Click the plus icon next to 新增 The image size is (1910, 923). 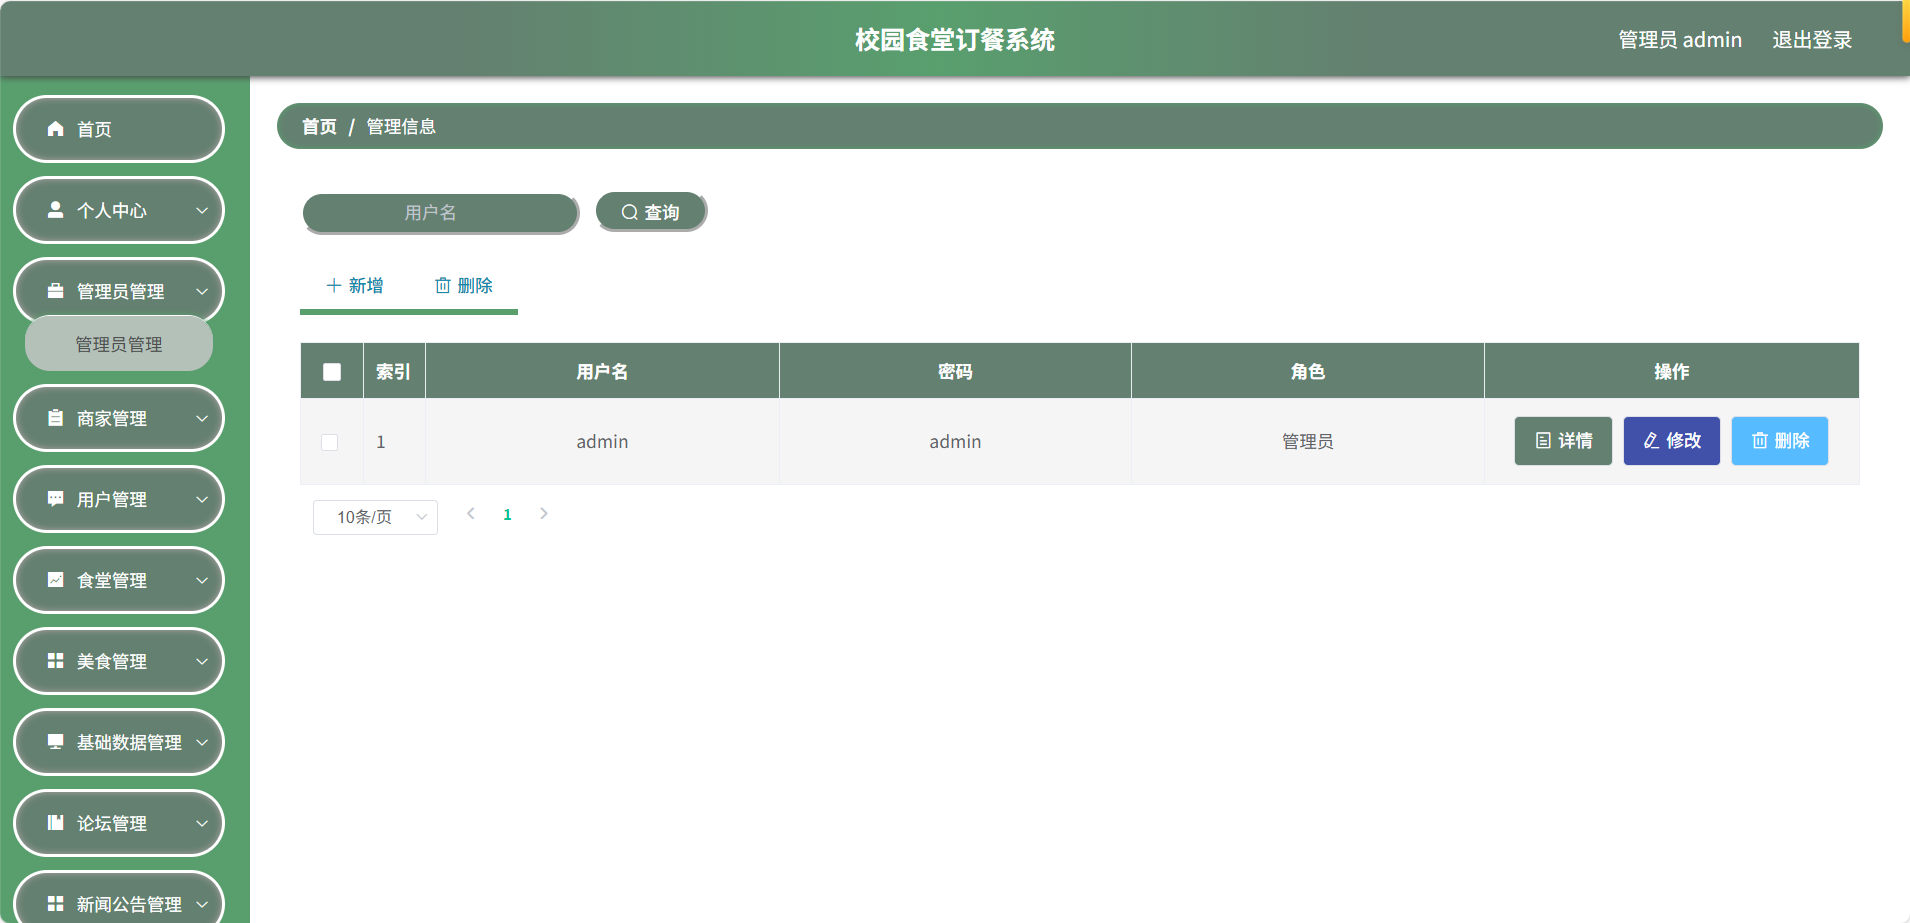click(x=334, y=286)
